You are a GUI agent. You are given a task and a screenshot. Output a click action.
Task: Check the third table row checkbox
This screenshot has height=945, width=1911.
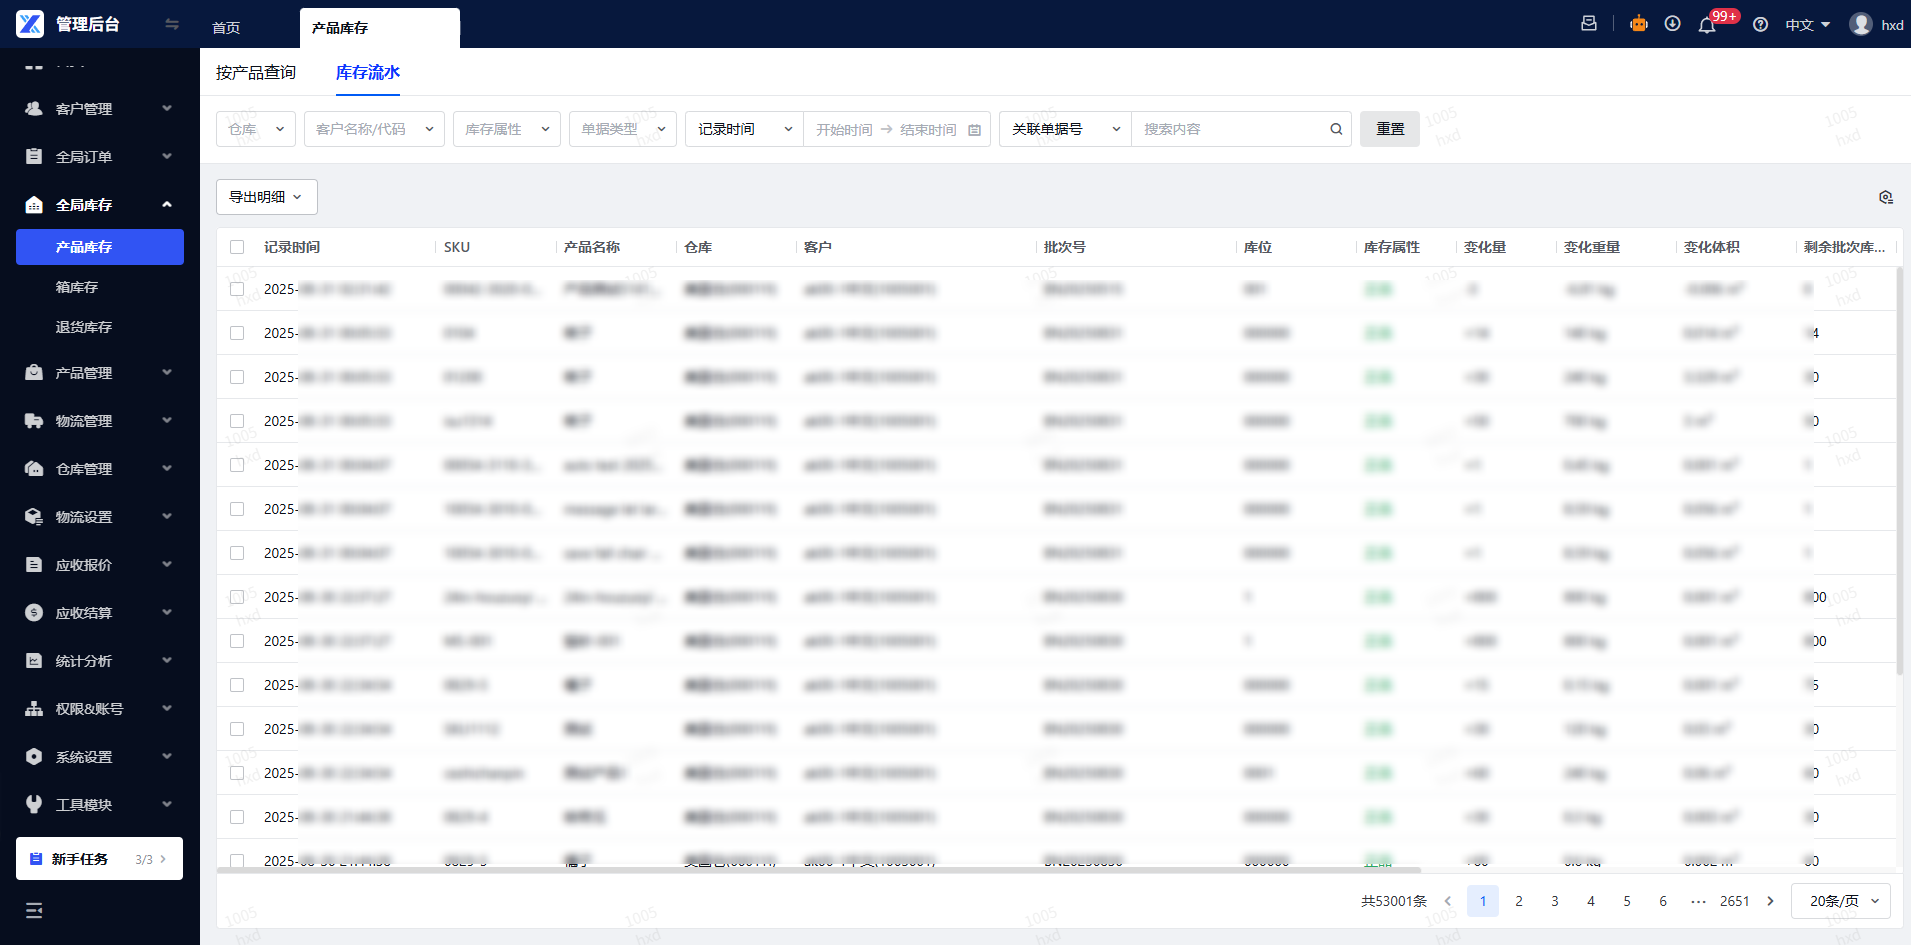pyautogui.click(x=237, y=377)
